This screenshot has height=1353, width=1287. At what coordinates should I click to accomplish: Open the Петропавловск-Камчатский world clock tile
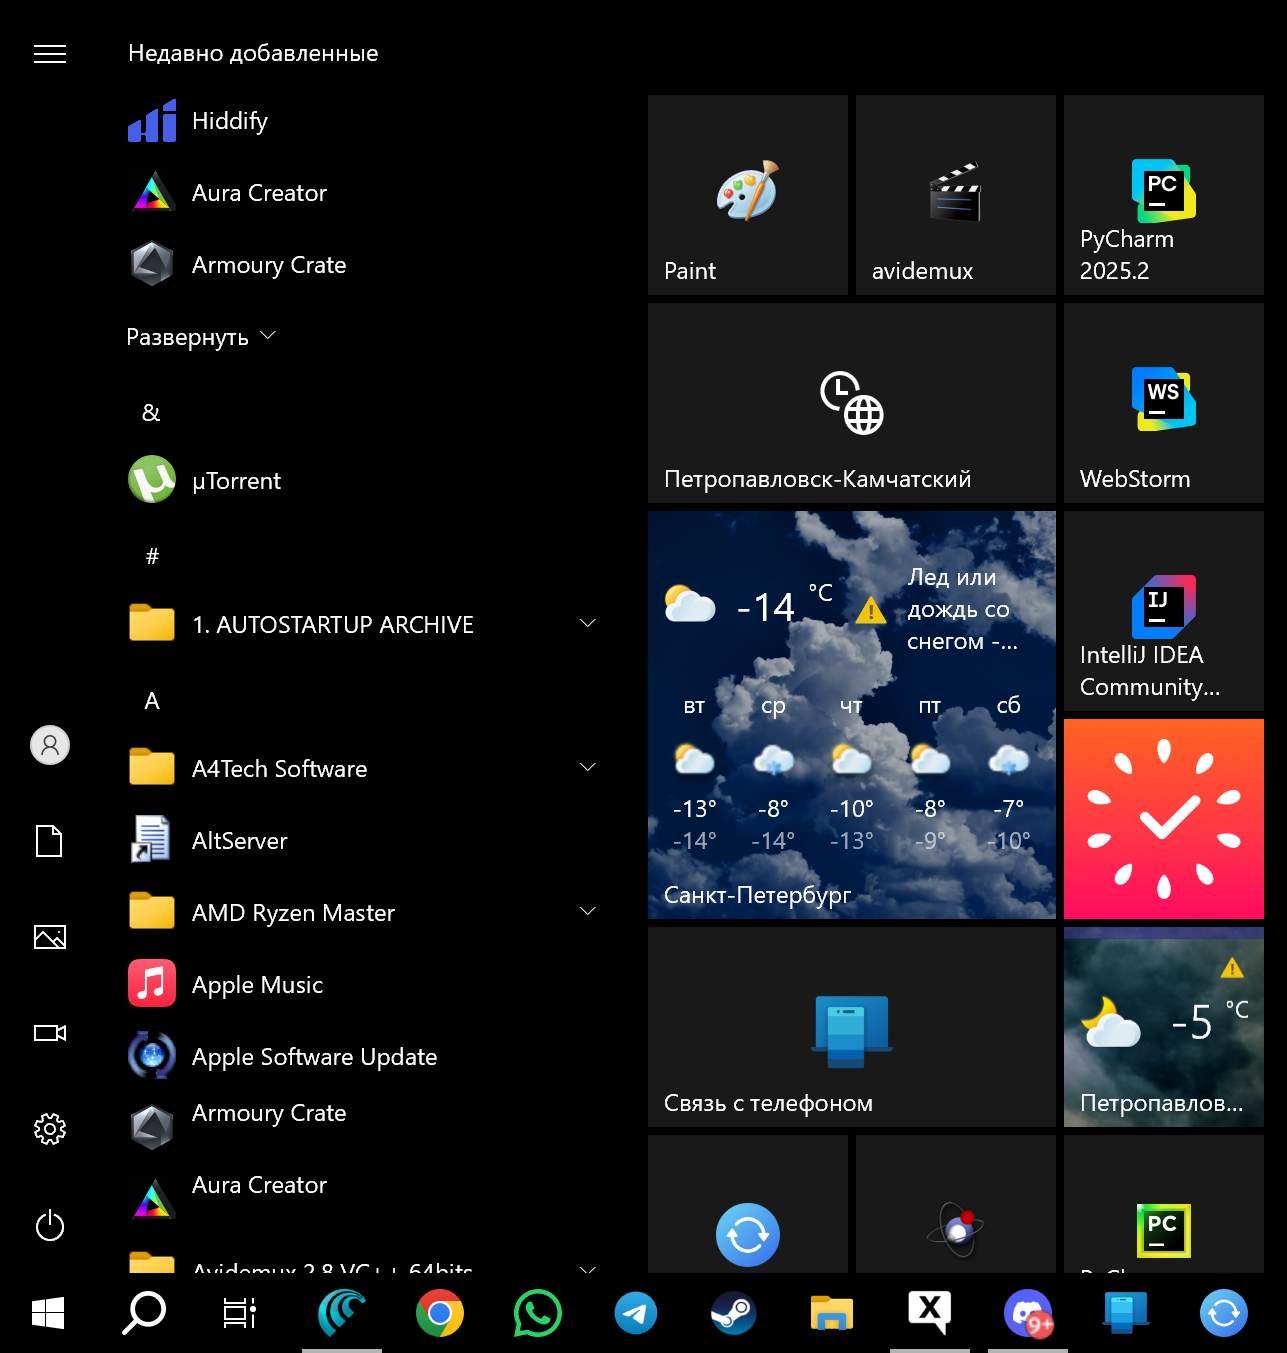point(852,403)
